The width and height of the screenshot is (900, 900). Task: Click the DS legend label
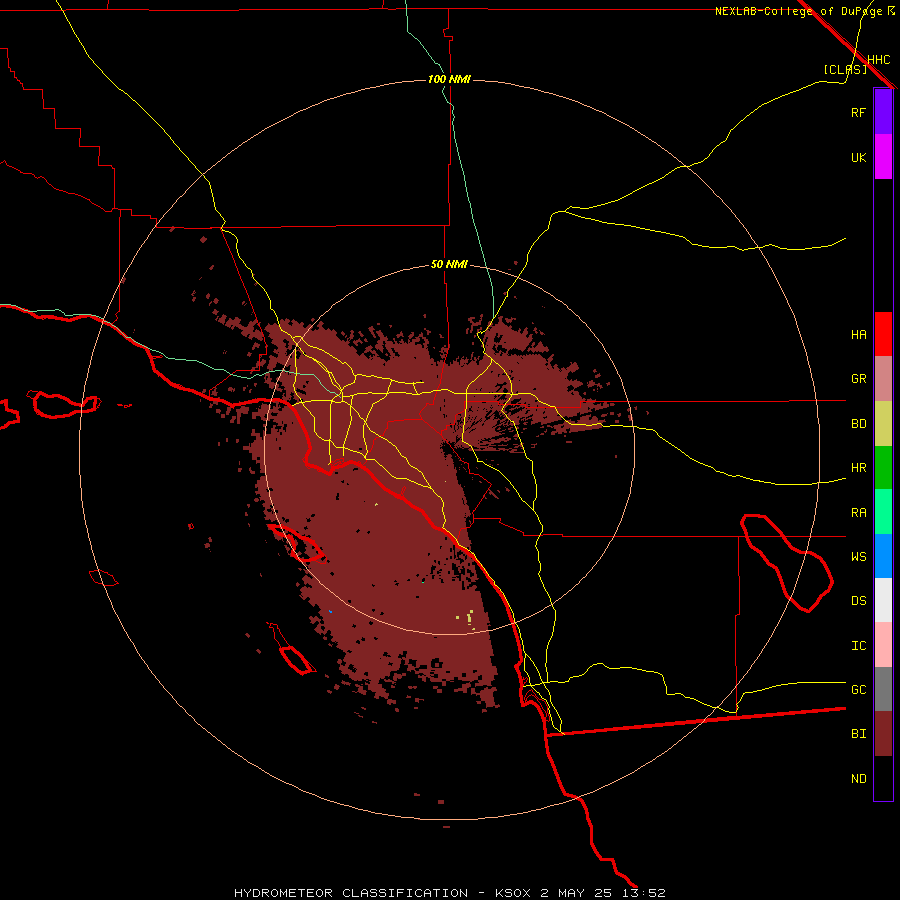click(858, 601)
